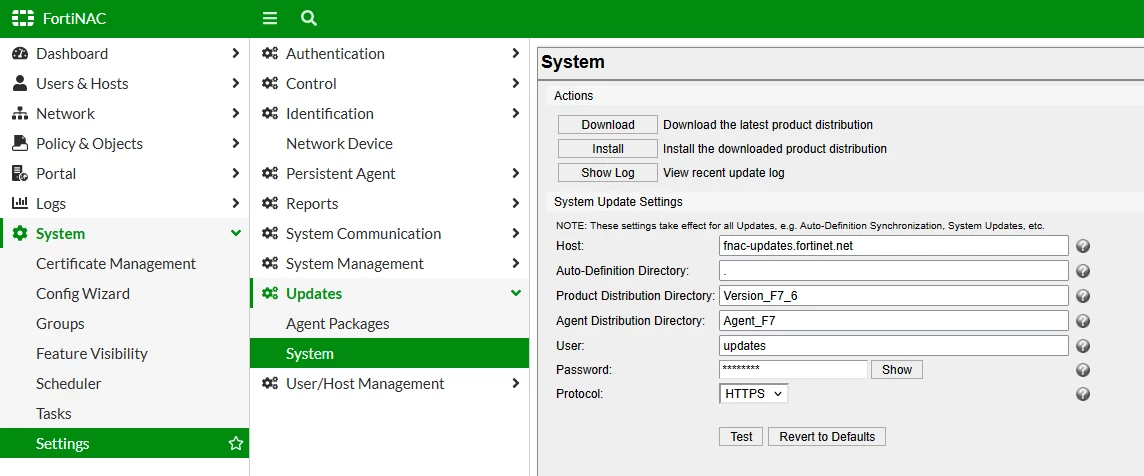Open the search magnifier icon

click(309, 18)
